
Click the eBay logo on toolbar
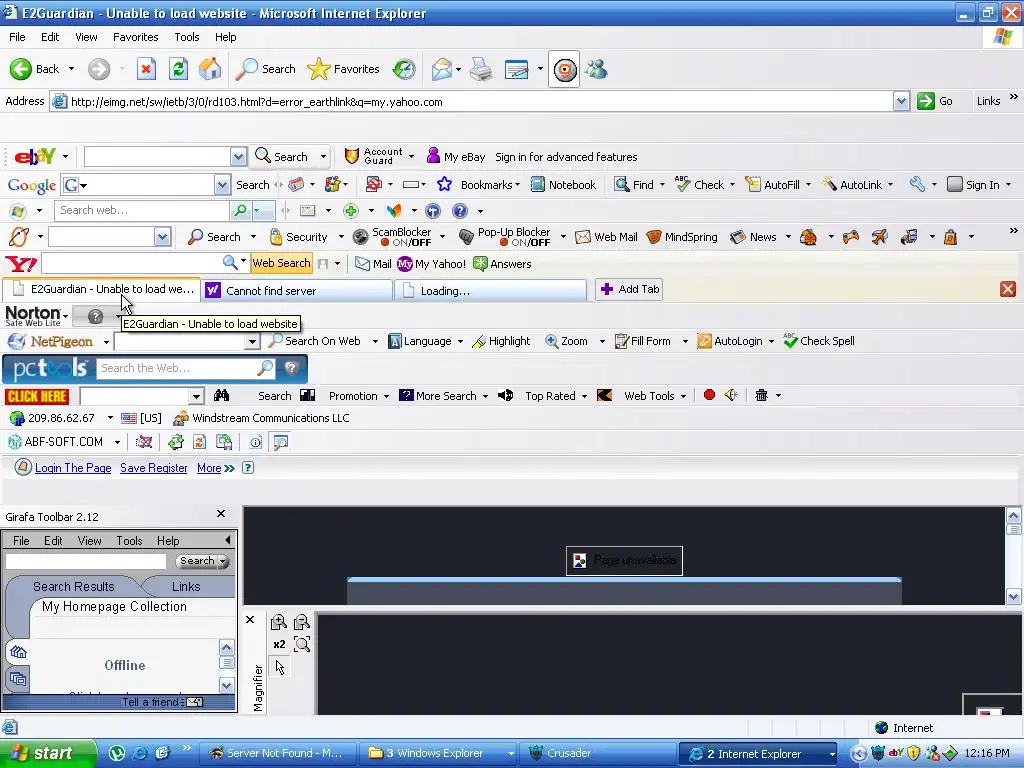click(35, 157)
